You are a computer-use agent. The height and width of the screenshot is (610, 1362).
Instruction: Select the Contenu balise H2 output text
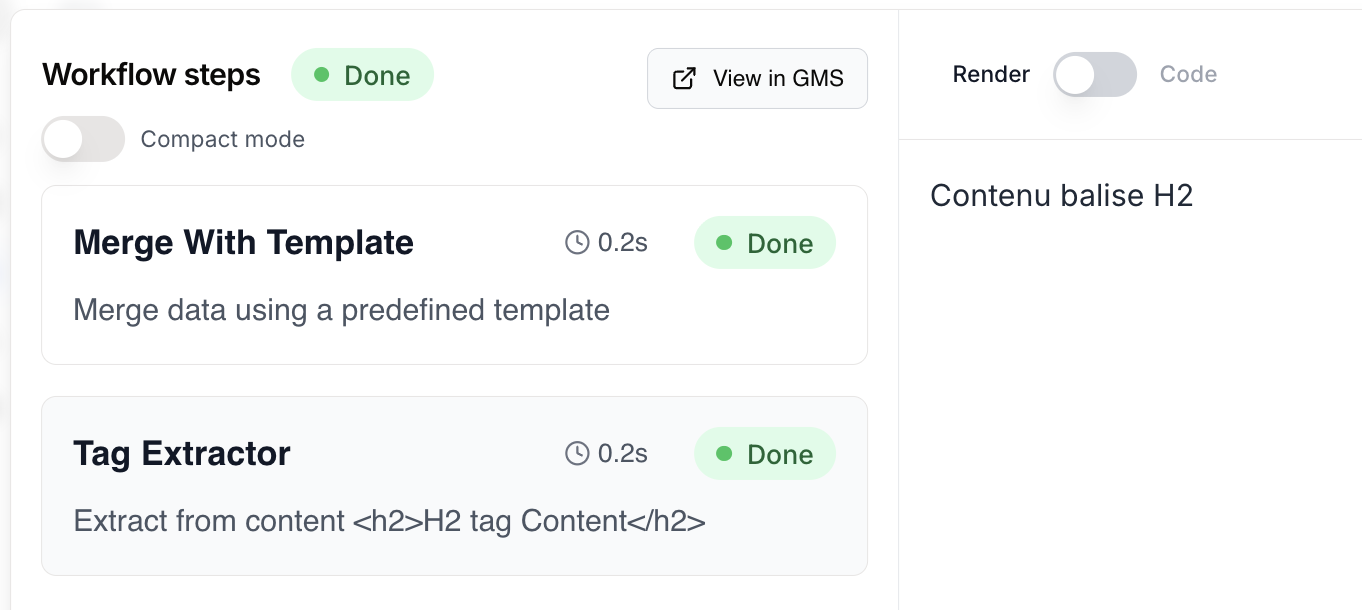1061,195
